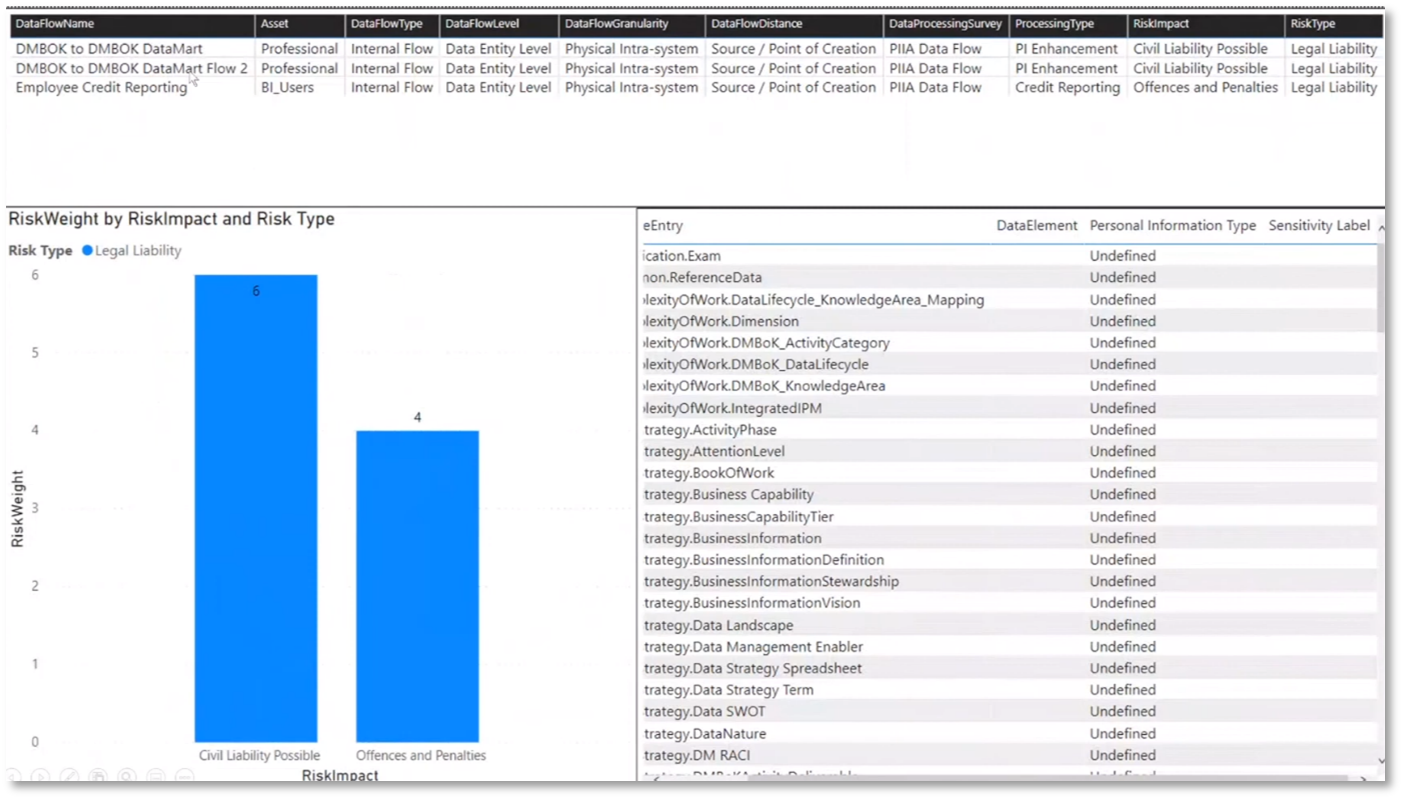Select the DMBoK_DataLifecycle row
Screen dimensions: 1404x800
[1008, 364]
